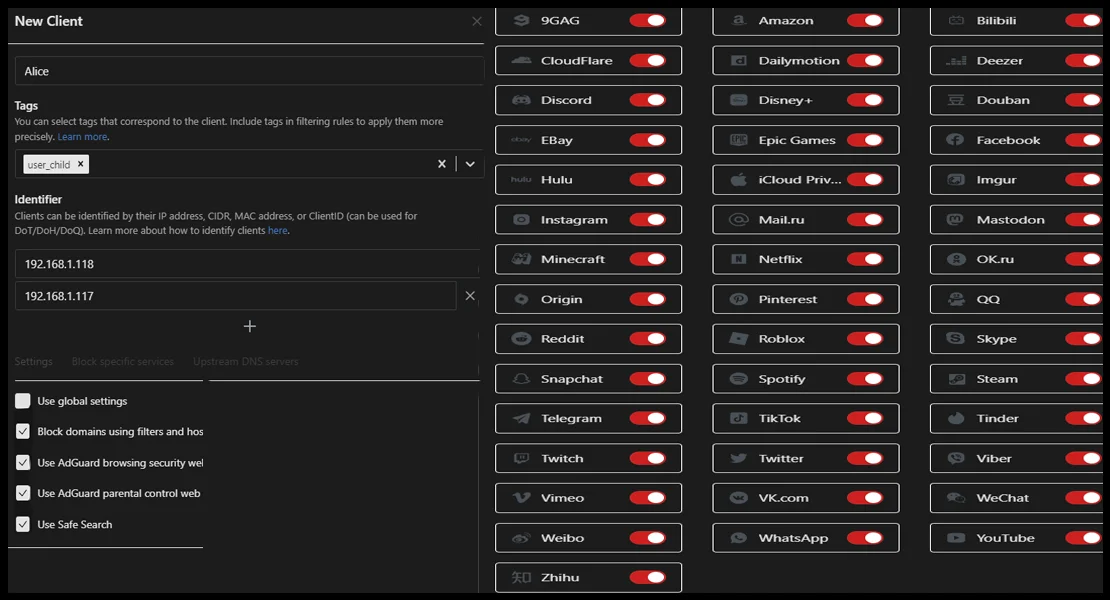Click the TikTok note icon
Image resolution: width=1110 pixels, height=600 pixels.
(x=739, y=418)
